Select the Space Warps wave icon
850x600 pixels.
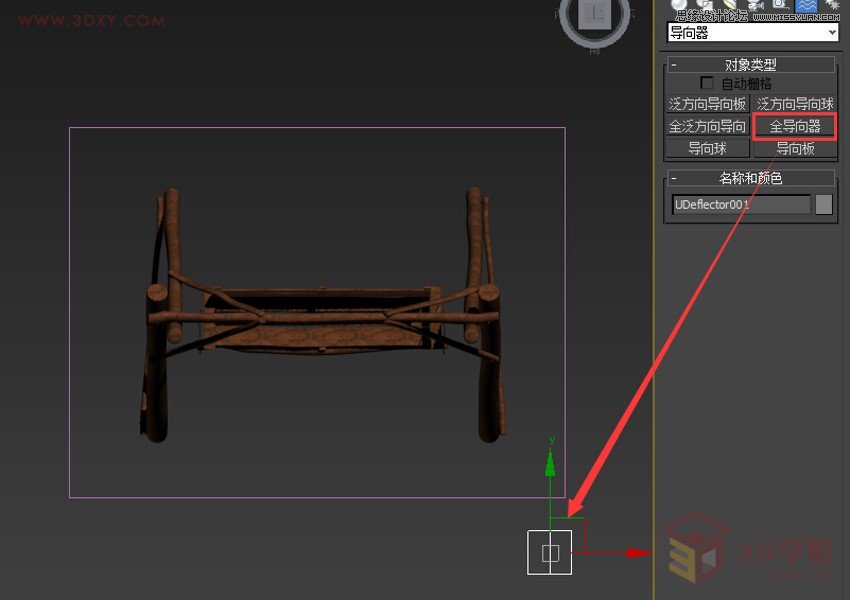(806, 5)
